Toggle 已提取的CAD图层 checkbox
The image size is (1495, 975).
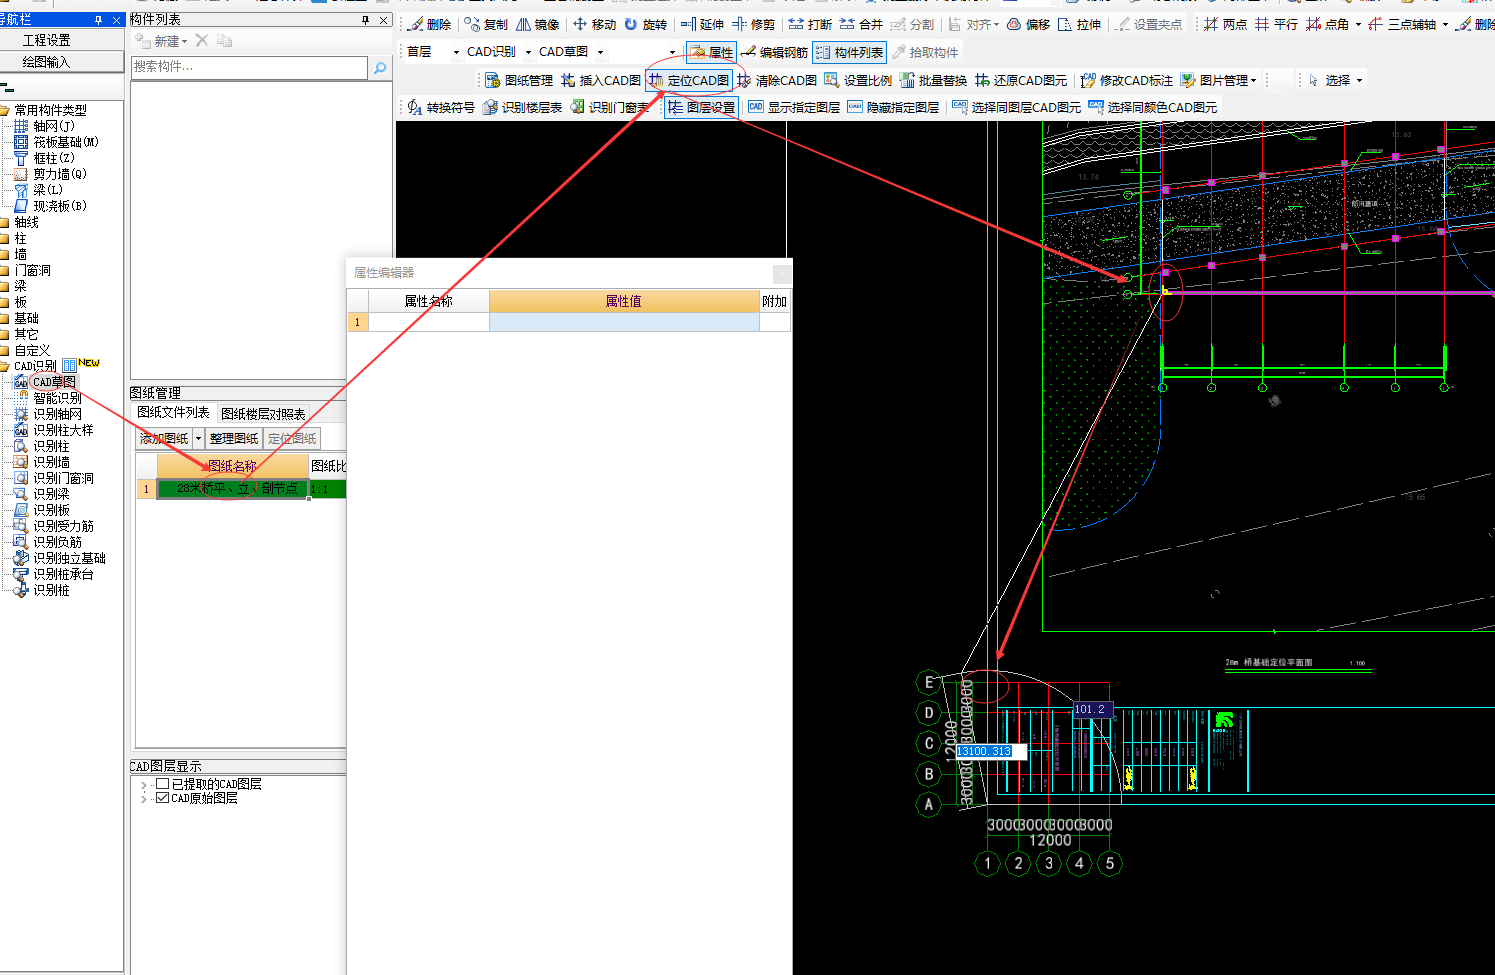tap(162, 784)
